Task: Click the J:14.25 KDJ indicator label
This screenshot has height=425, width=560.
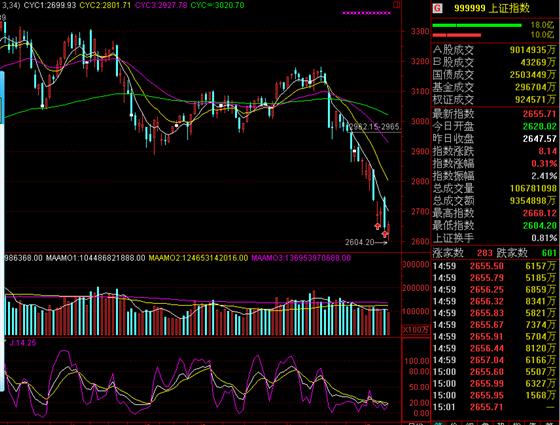Action: (x=23, y=343)
